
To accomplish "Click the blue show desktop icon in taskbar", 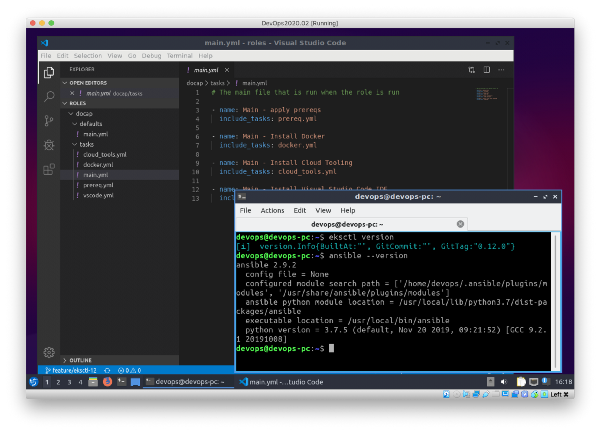I will tap(135, 382).
